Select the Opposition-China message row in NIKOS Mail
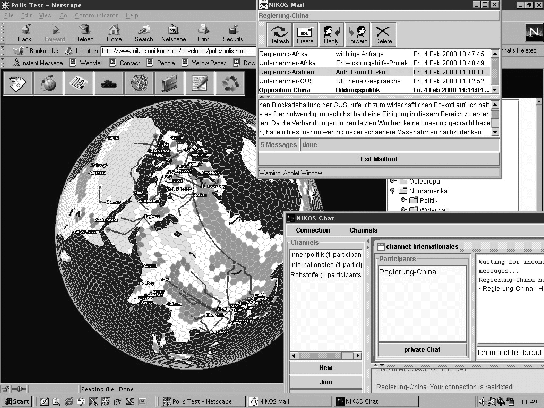Screen dimensions: 544x408 click(374, 90)
